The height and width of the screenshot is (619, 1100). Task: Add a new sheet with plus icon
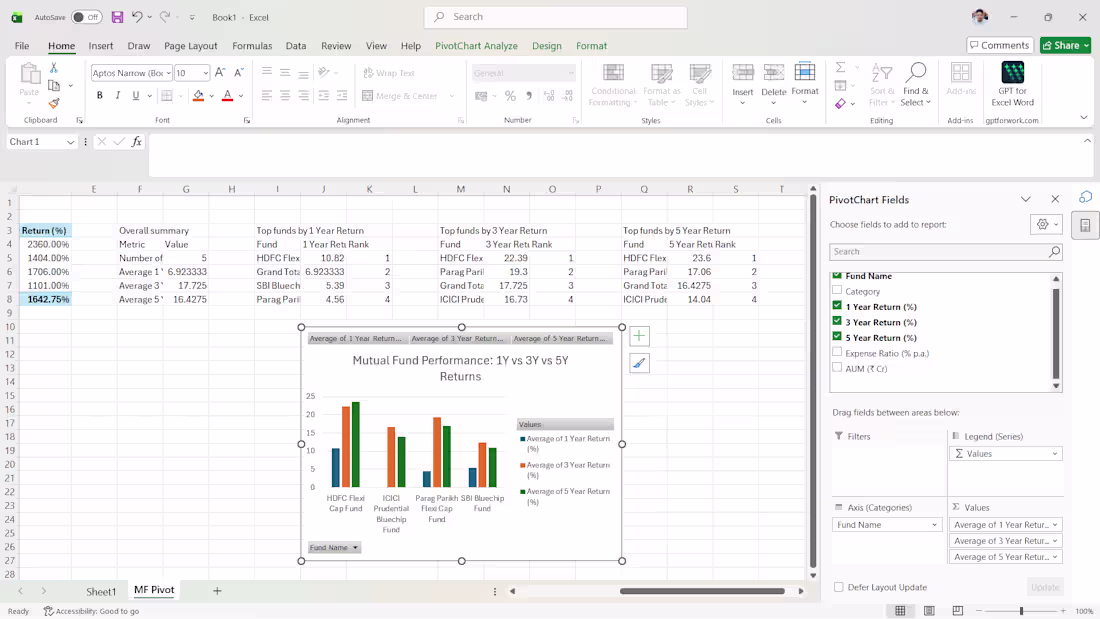click(217, 591)
